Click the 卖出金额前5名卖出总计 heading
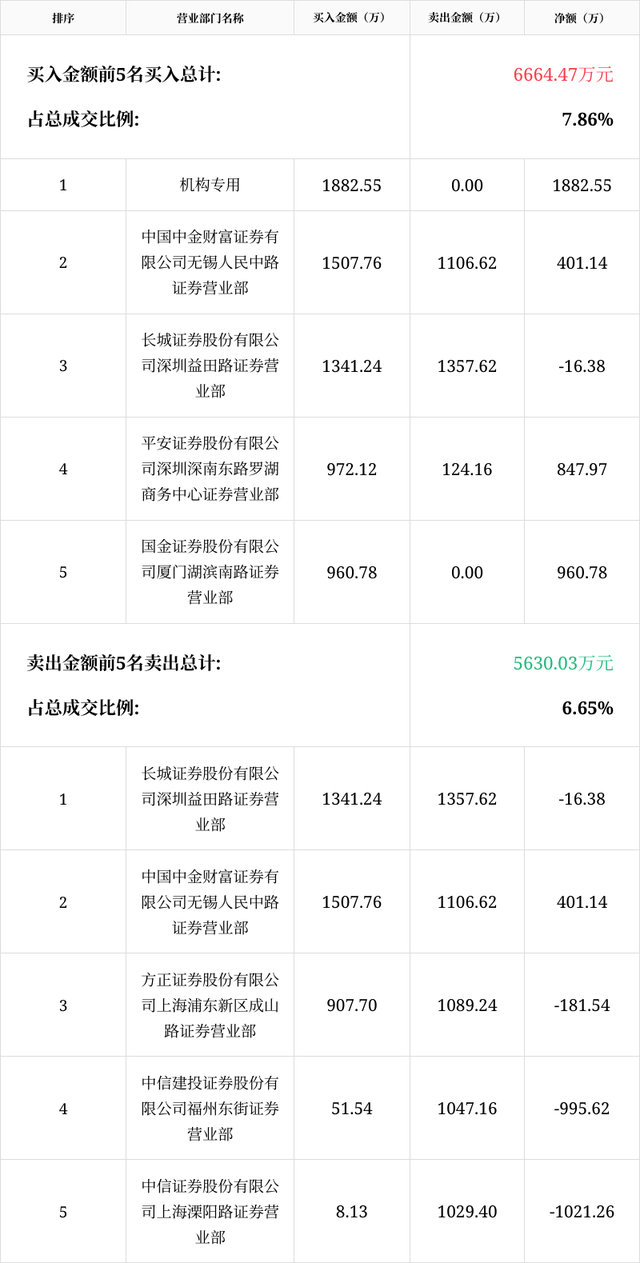Image resolution: width=640 pixels, height=1263 pixels. click(124, 663)
